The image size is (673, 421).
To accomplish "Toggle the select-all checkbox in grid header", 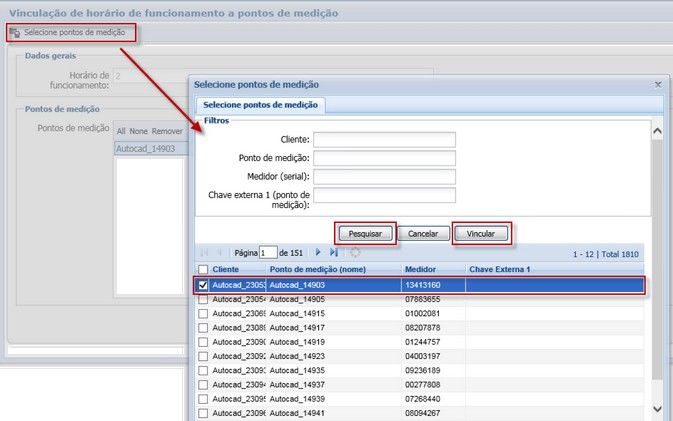I will pyautogui.click(x=204, y=270).
